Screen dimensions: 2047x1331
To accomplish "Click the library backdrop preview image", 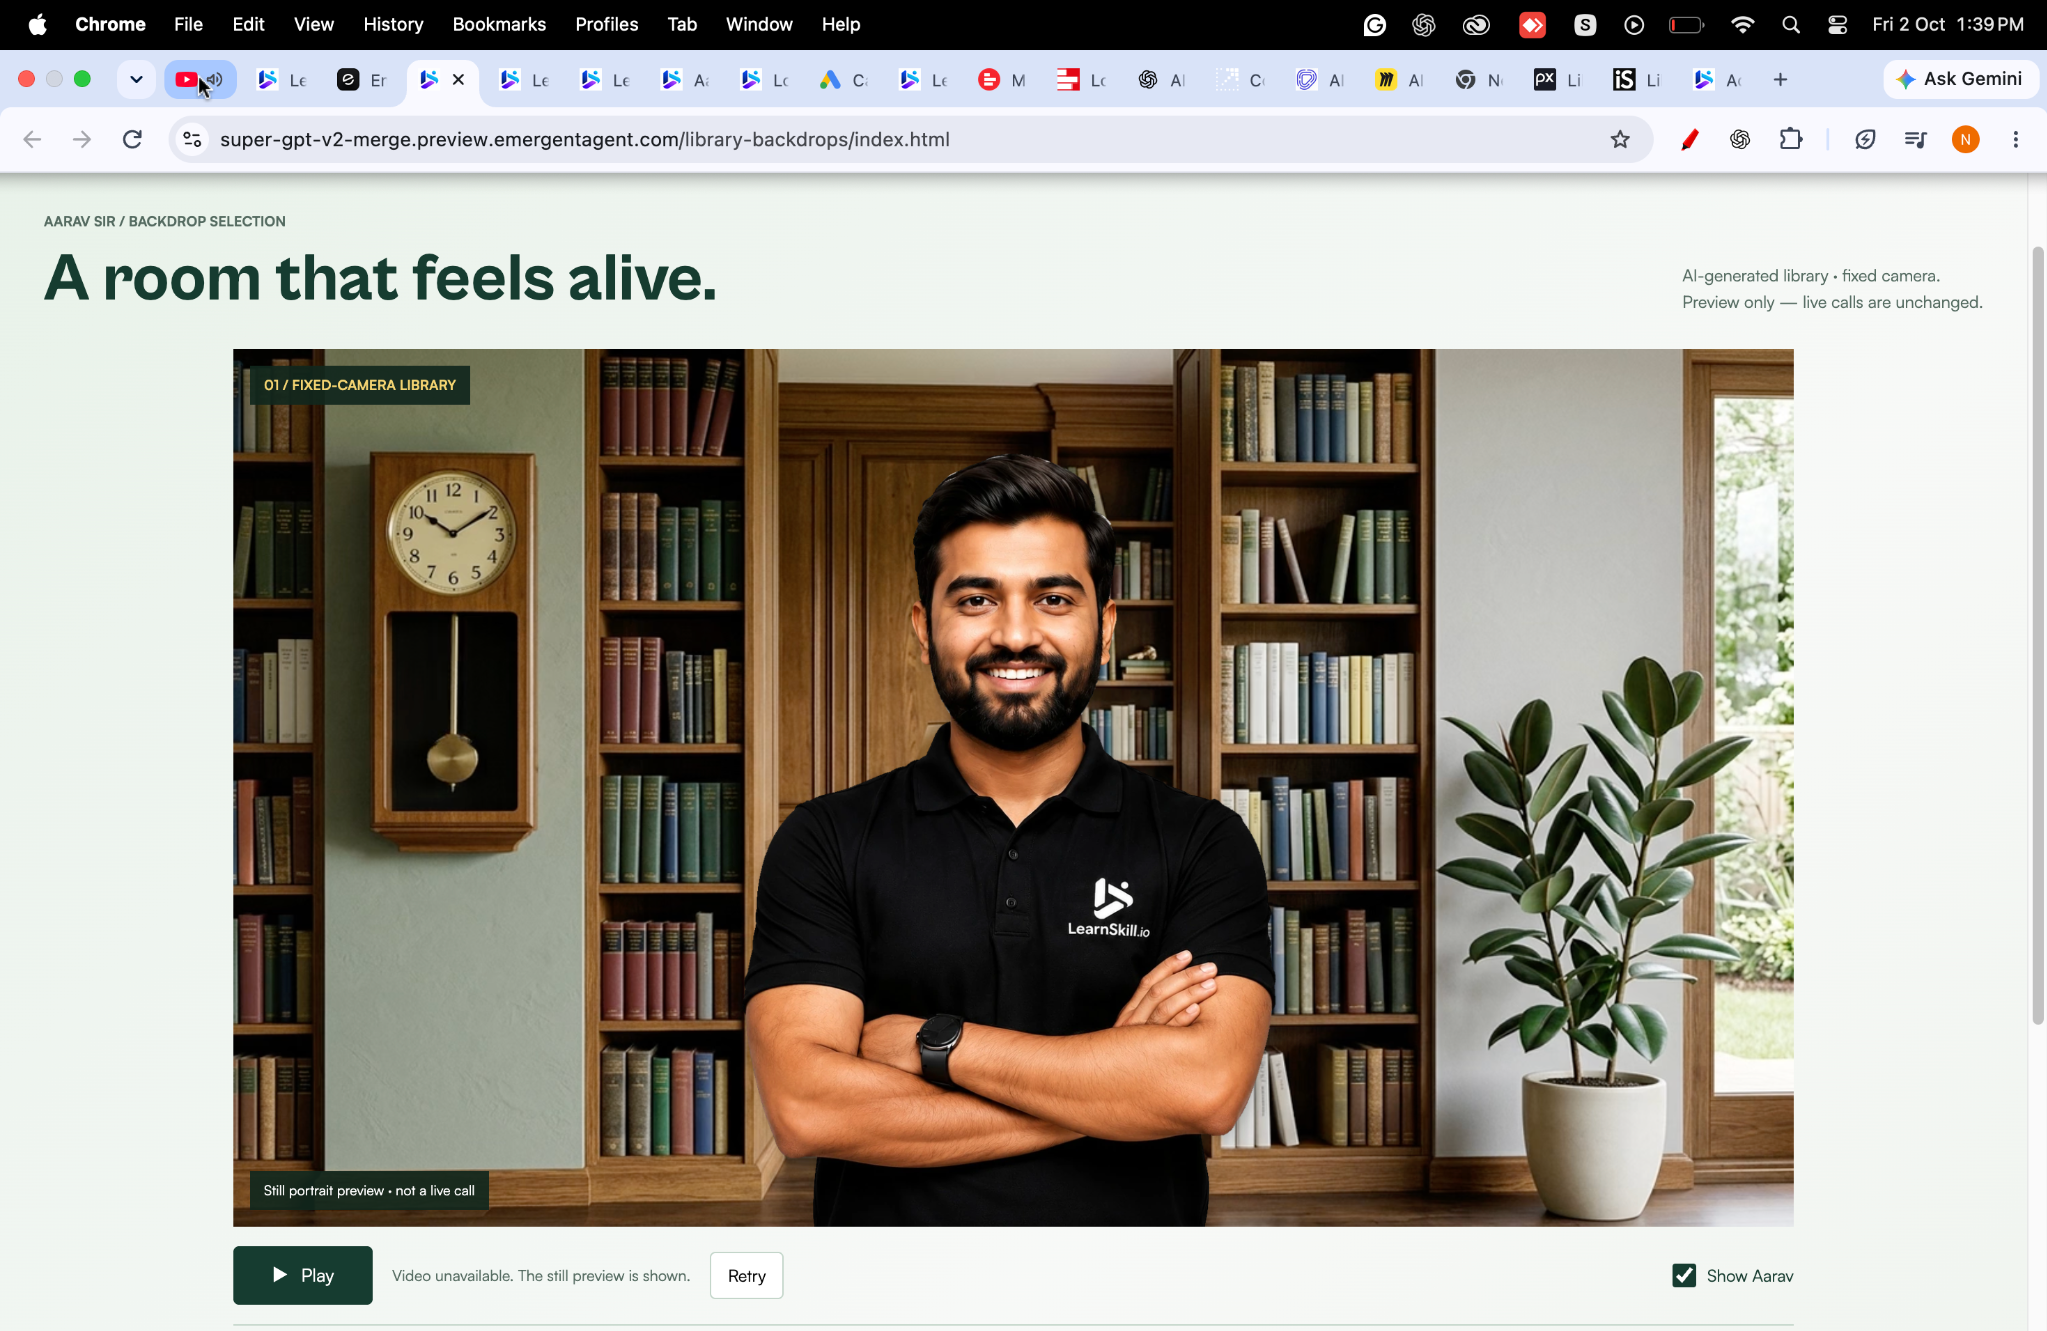I will 1013,787.
